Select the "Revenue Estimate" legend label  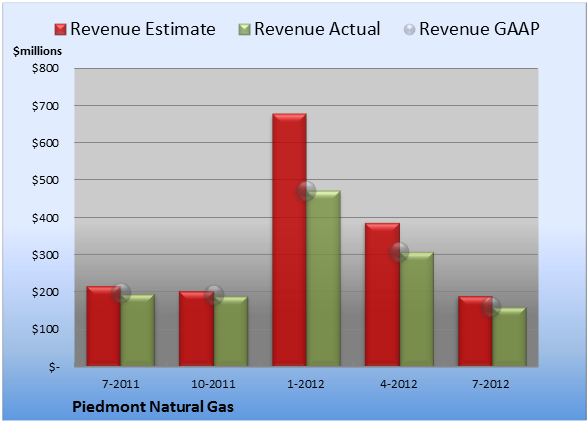(143, 29)
